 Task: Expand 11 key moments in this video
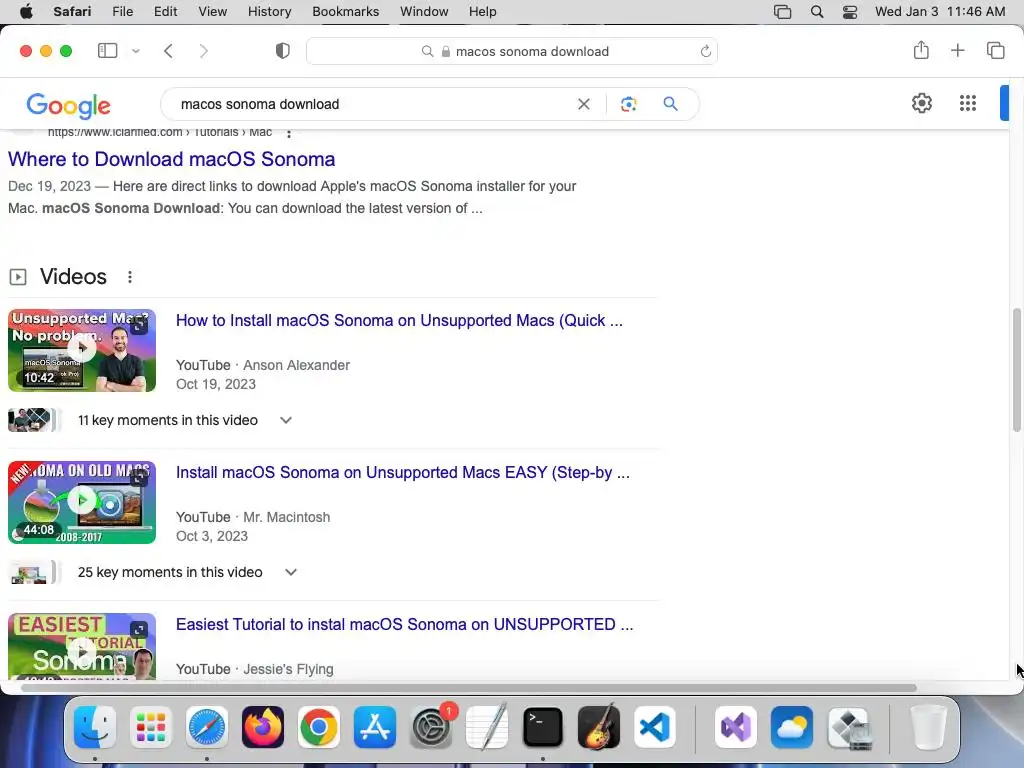coord(184,421)
